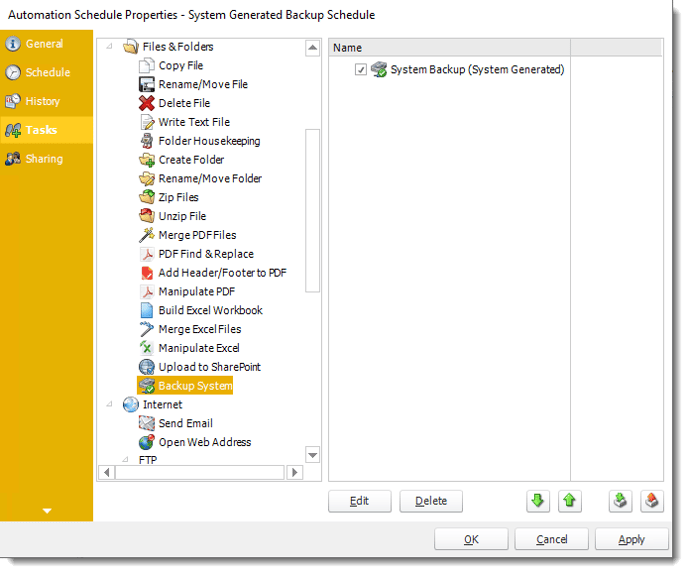
Task: Open the General tab
Action: point(47,44)
